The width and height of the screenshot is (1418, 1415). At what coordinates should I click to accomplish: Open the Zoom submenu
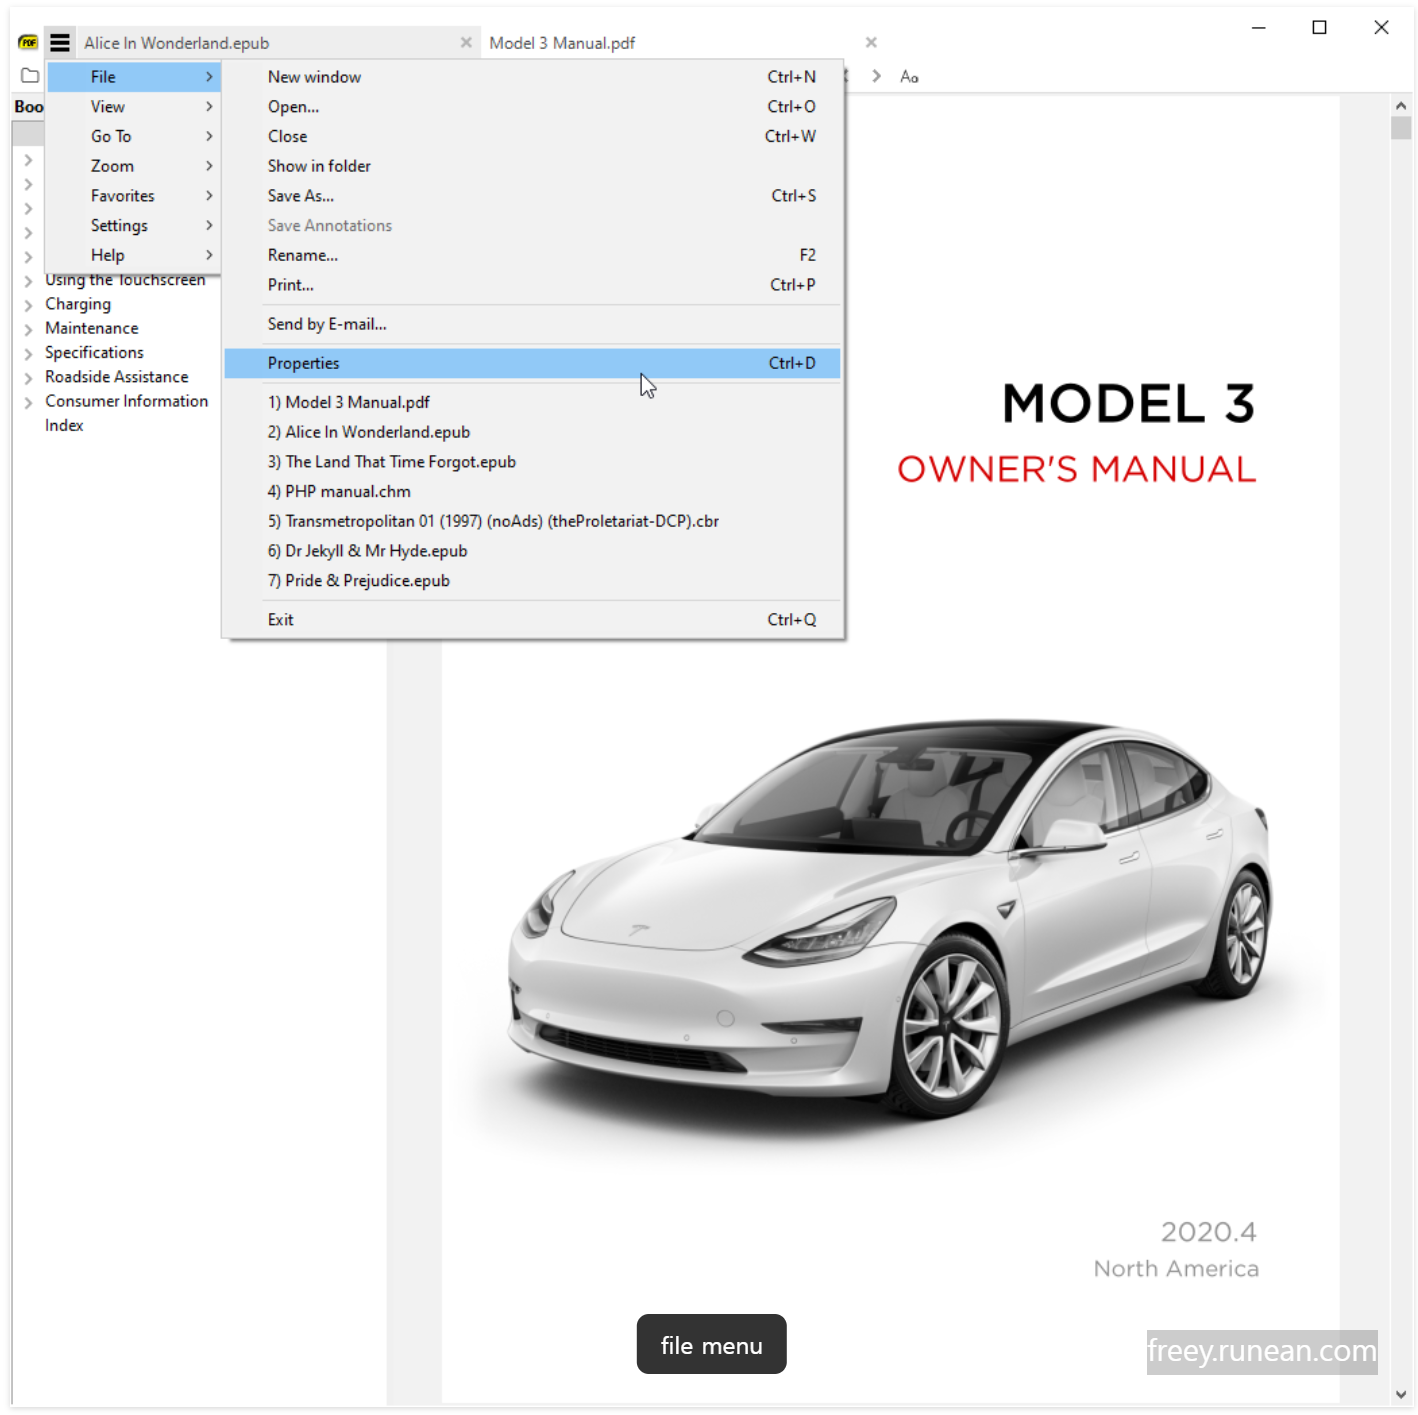[x=134, y=166]
